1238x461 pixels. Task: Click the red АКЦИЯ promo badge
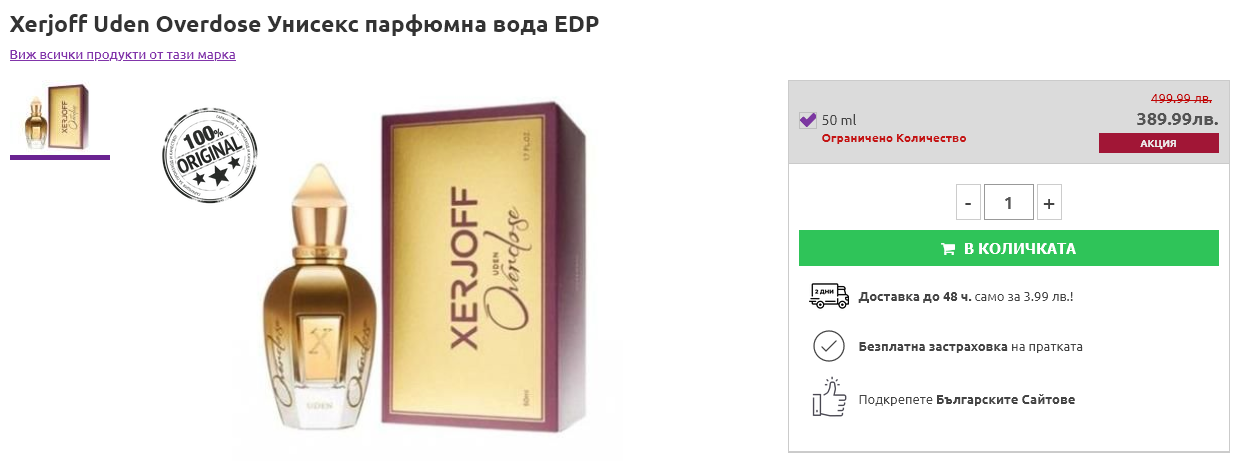pyautogui.click(x=1158, y=143)
